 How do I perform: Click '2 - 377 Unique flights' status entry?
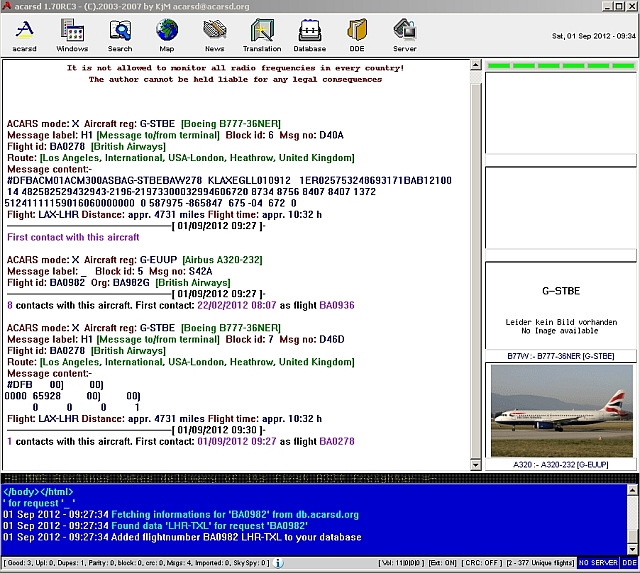point(540,563)
